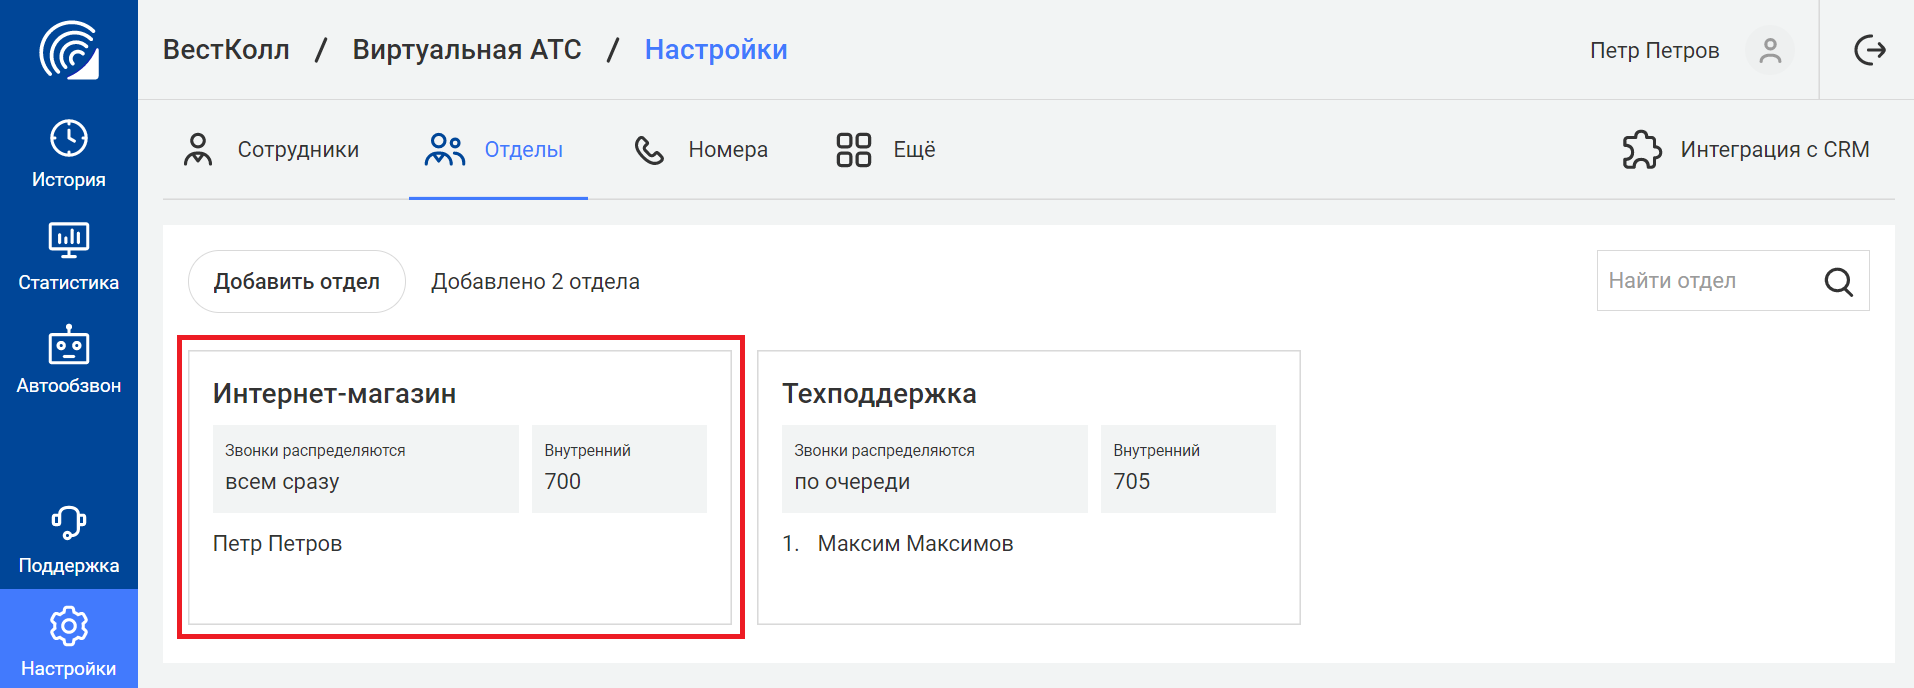
Task: Click Петр Петров in Интернет-магазин card
Action: click(x=277, y=544)
